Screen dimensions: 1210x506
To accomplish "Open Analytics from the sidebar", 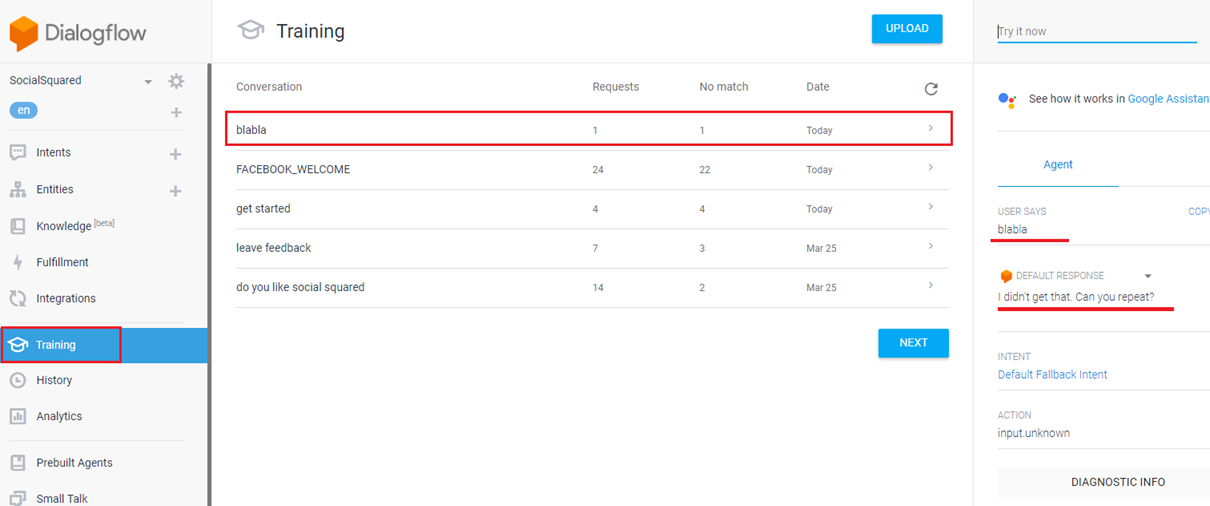I will 59,416.
